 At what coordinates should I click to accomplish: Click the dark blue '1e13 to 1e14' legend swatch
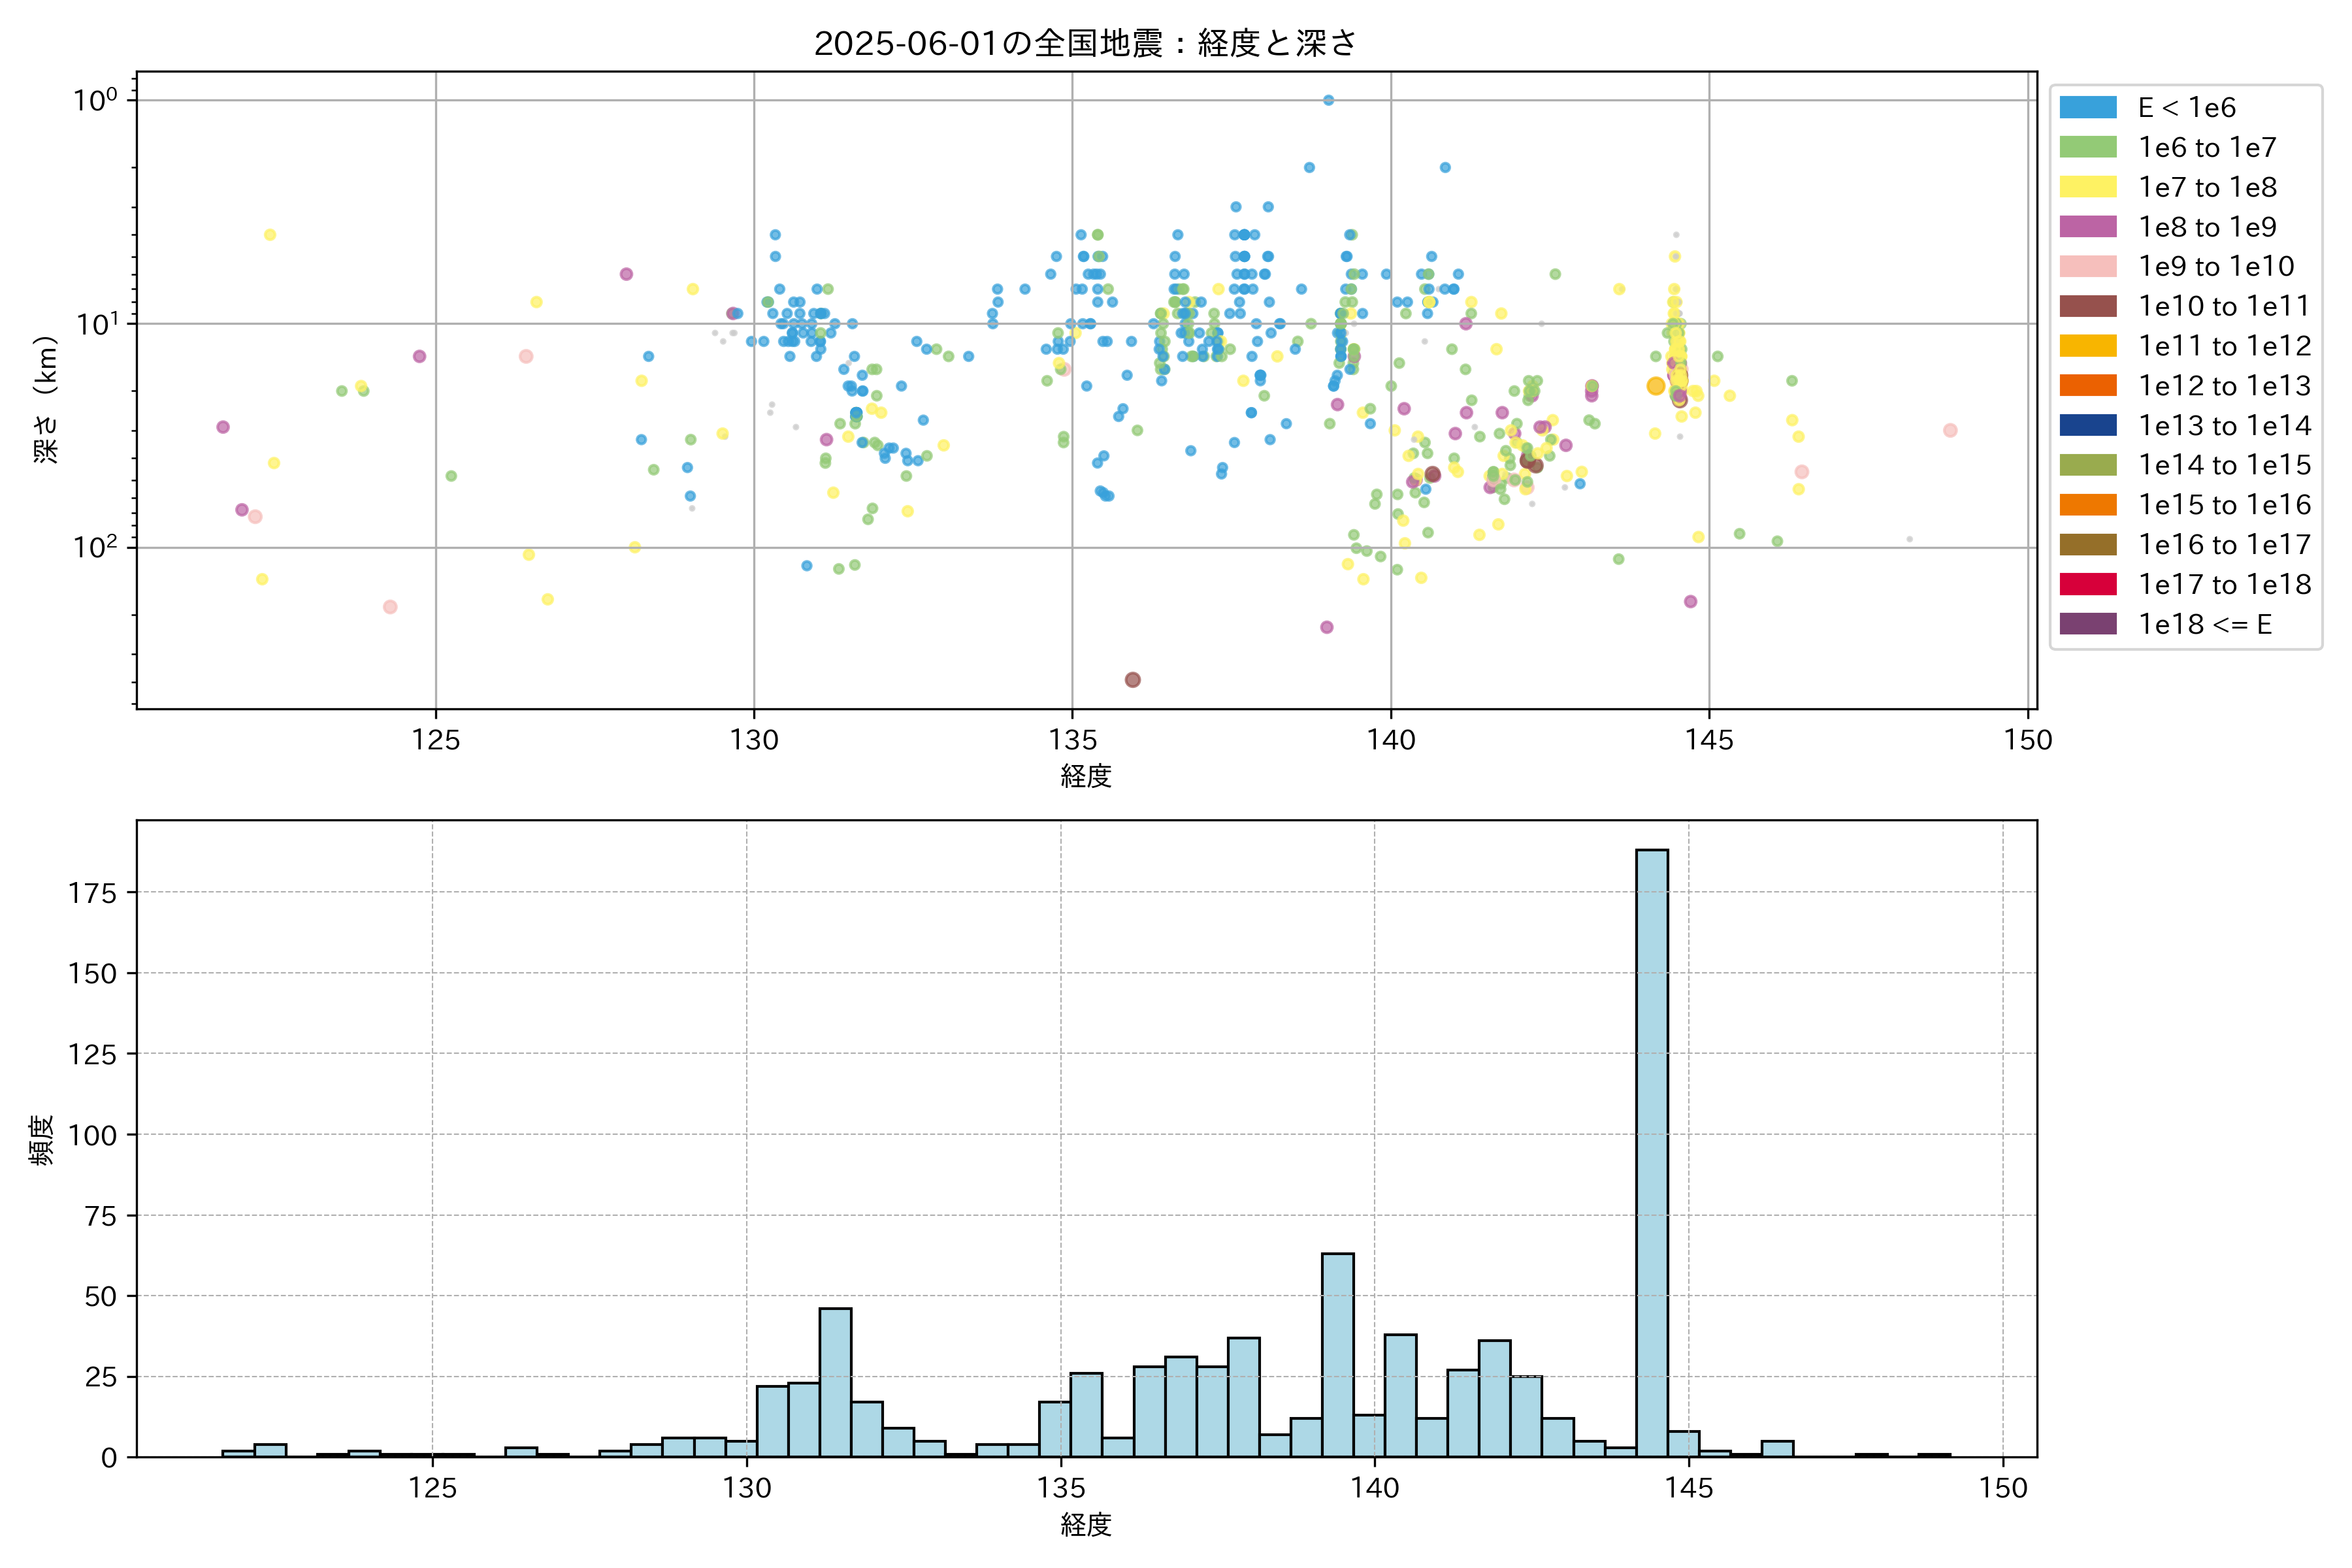[x=2087, y=425]
